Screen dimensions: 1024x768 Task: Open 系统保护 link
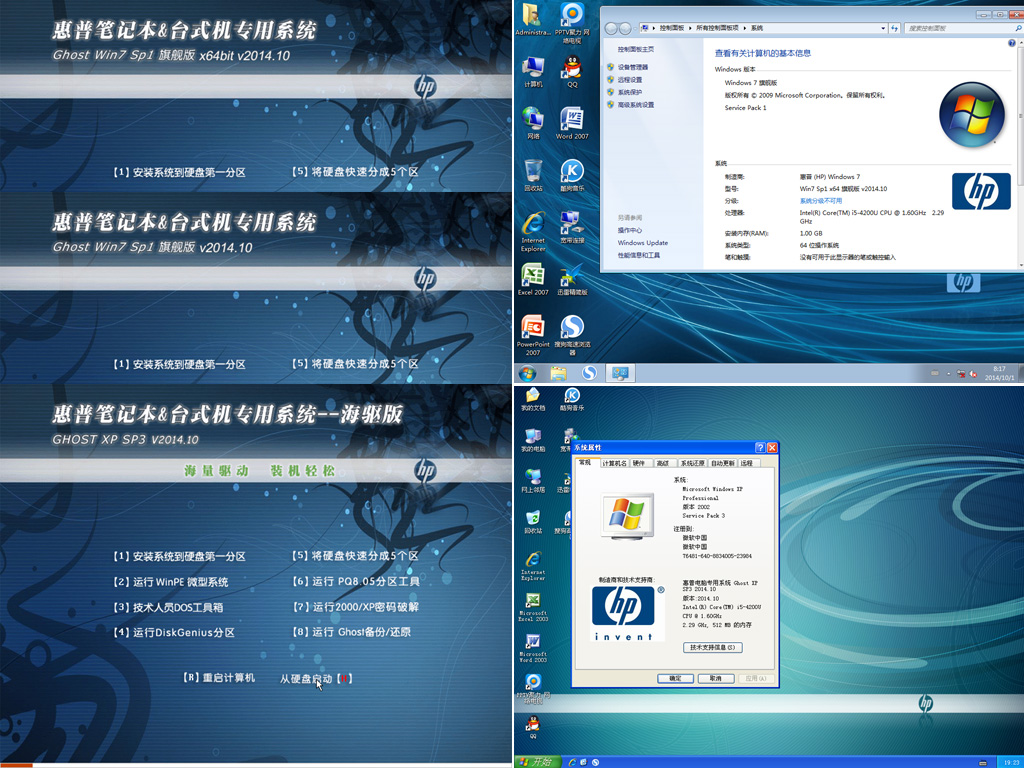[630, 92]
